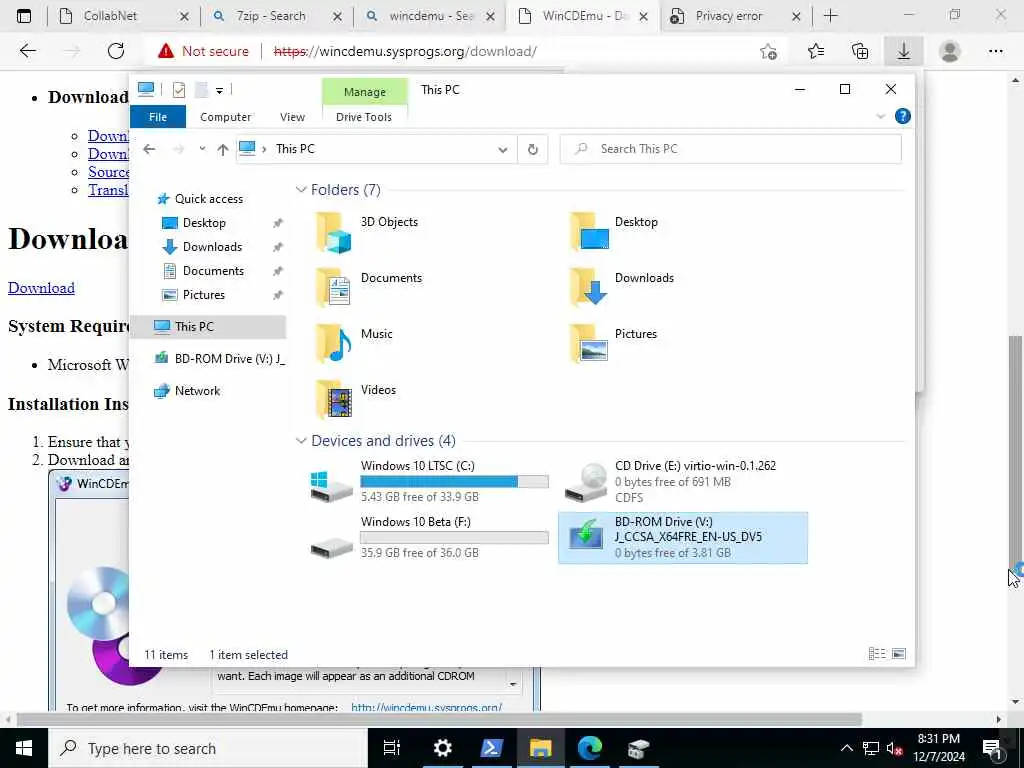Open Task View on the taskbar
The height and width of the screenshot is (768, 1024).
[x=391, y=748]
